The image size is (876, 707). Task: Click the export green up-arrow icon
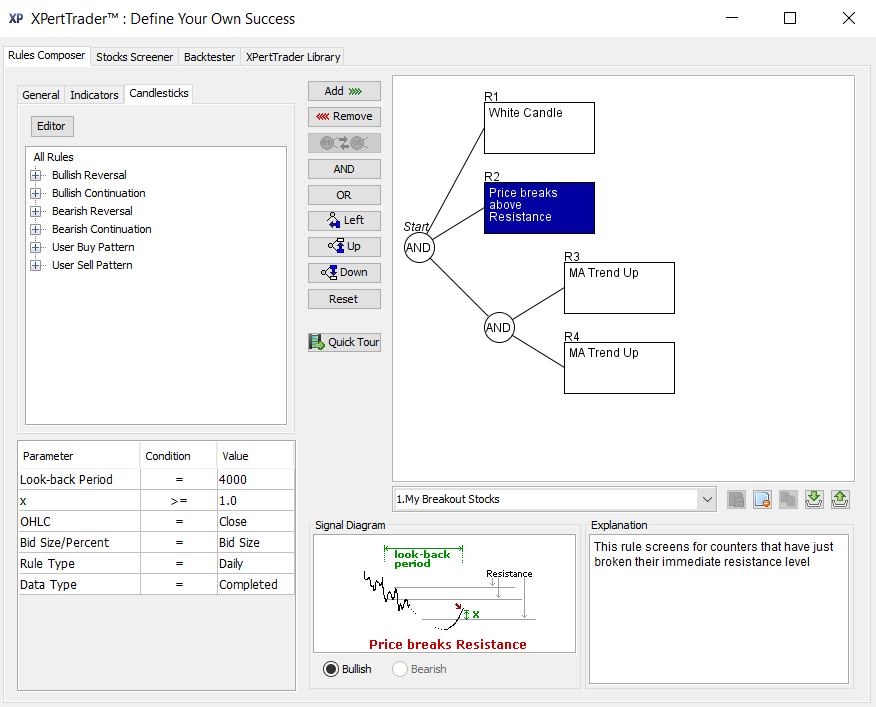click(840, 499)
